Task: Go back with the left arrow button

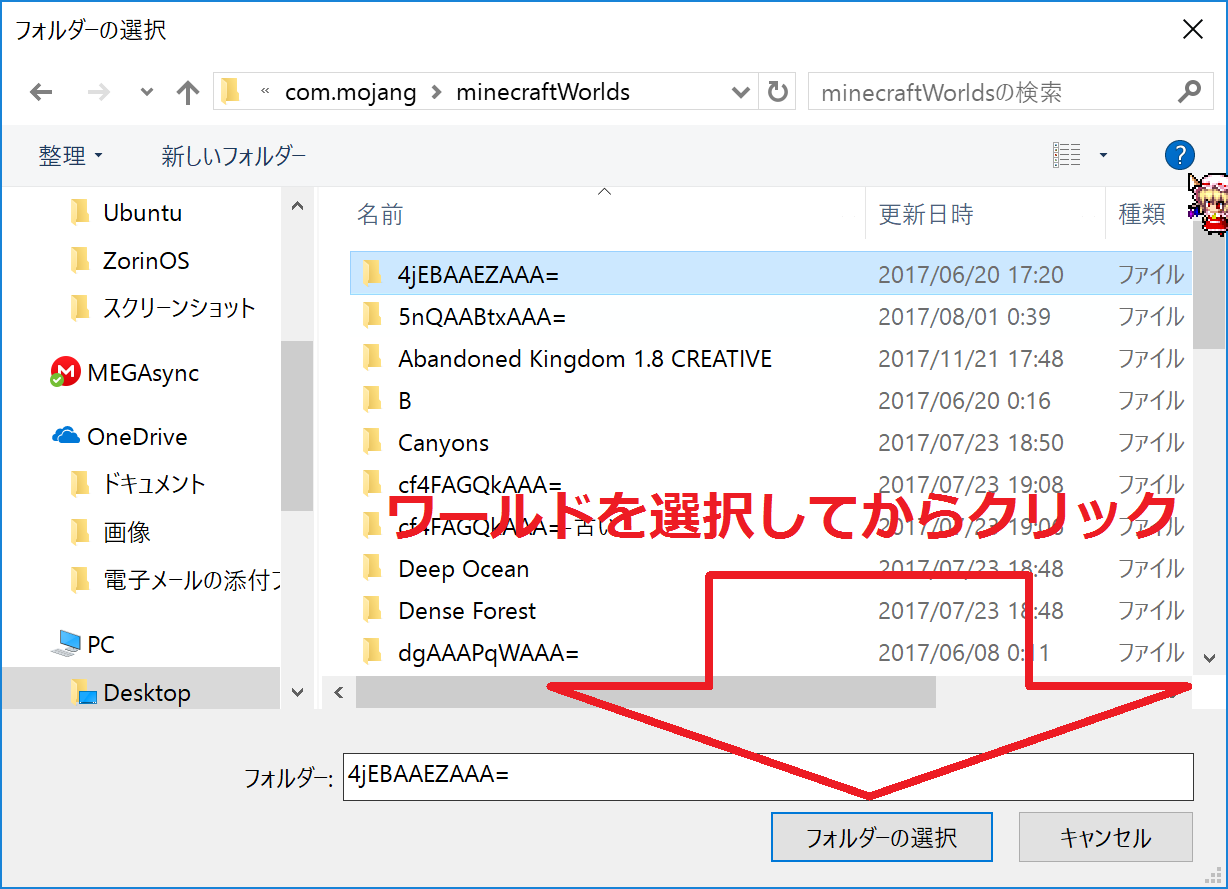Action: 41,93
